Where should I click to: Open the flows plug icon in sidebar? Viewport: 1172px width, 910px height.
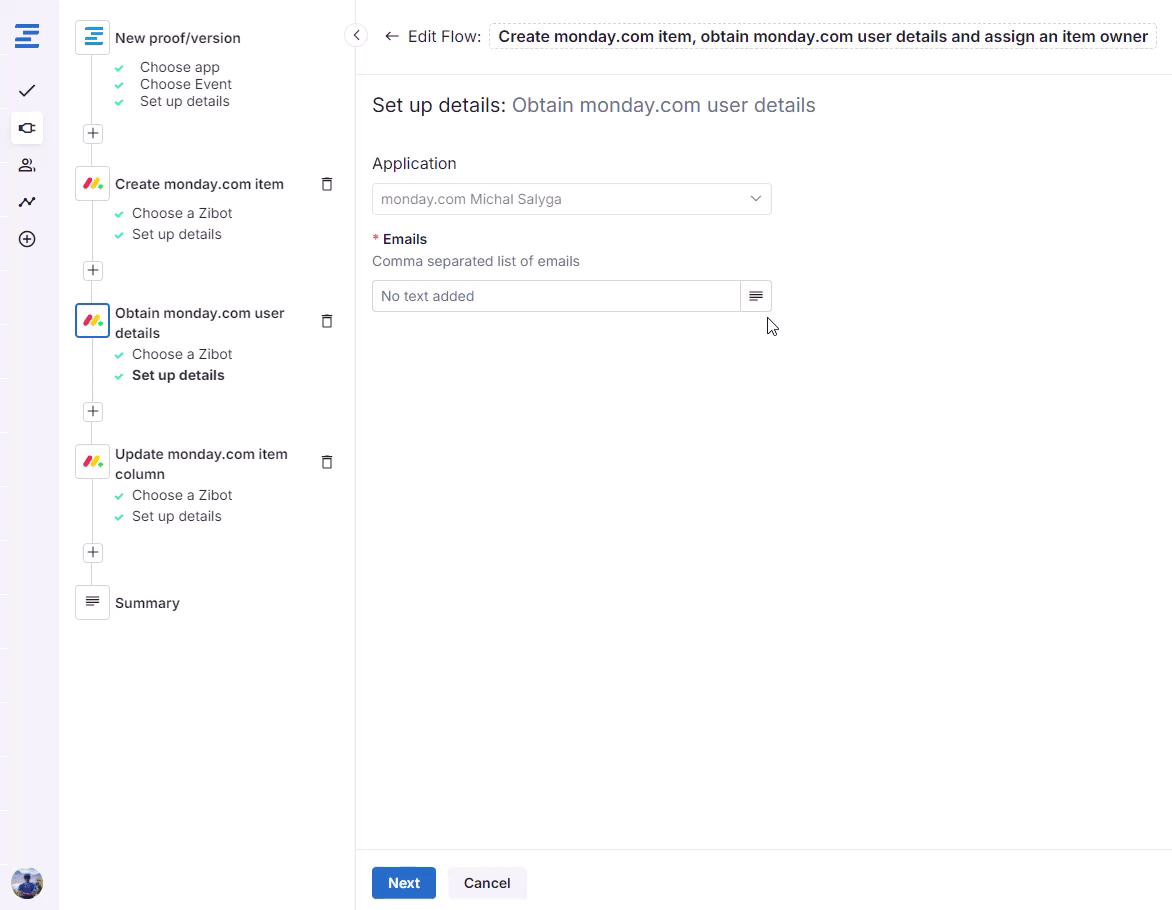click(x=27, y=128)
